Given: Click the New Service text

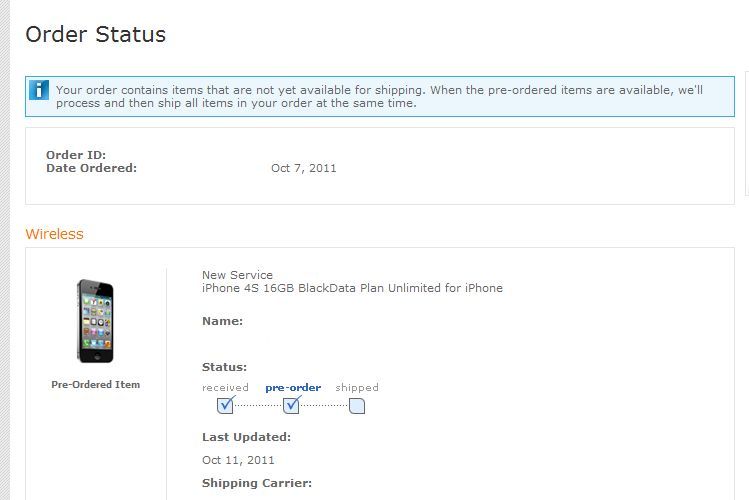Looking at the screenshot, I should coord(237,275).
